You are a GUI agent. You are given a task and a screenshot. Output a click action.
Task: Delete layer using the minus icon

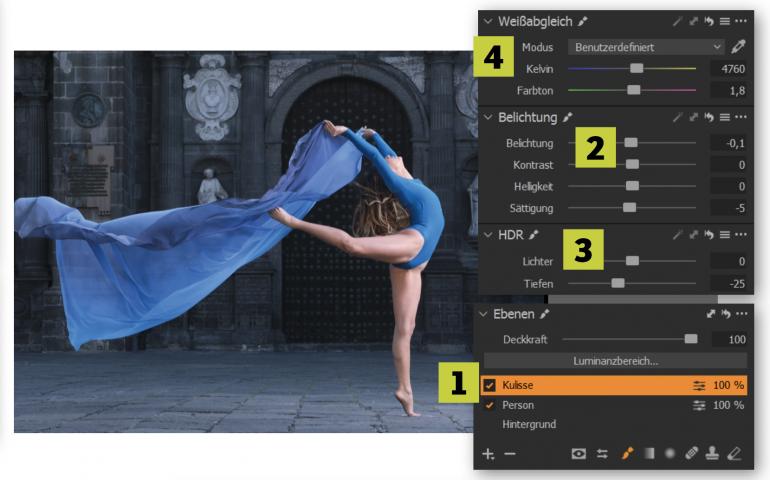coord(509,453)
